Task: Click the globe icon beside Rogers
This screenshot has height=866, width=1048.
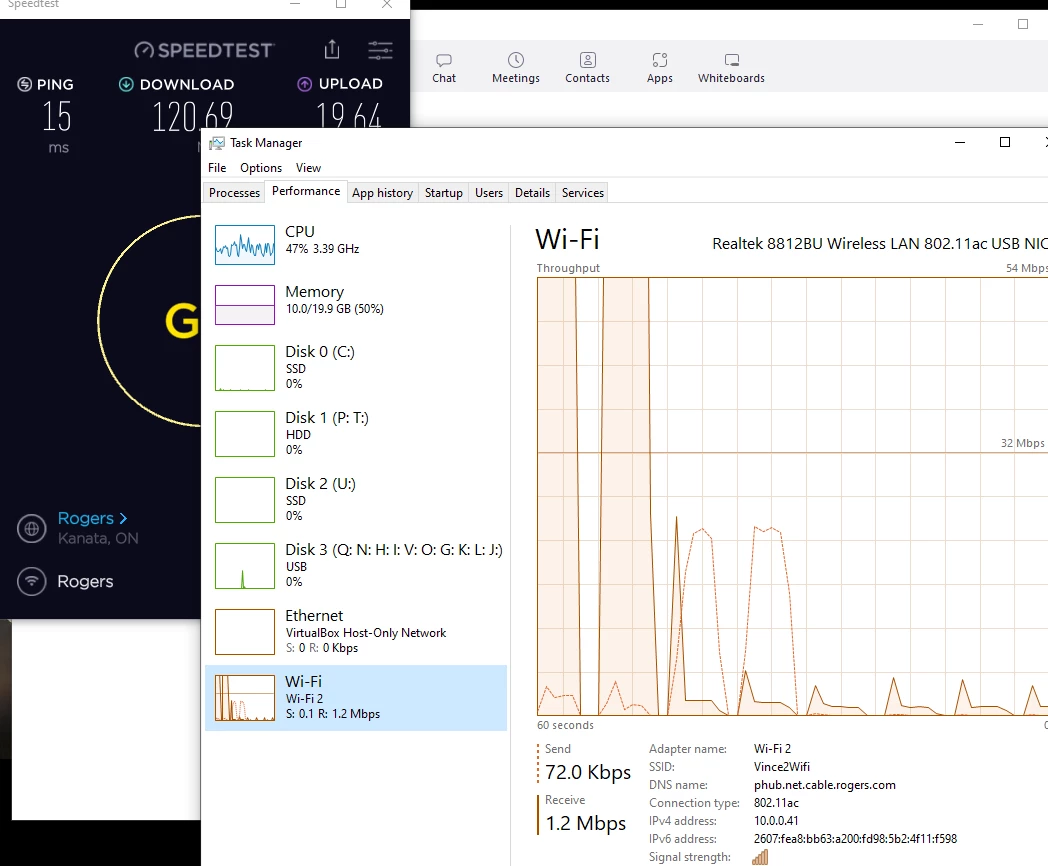Action: tap(31, 529)
